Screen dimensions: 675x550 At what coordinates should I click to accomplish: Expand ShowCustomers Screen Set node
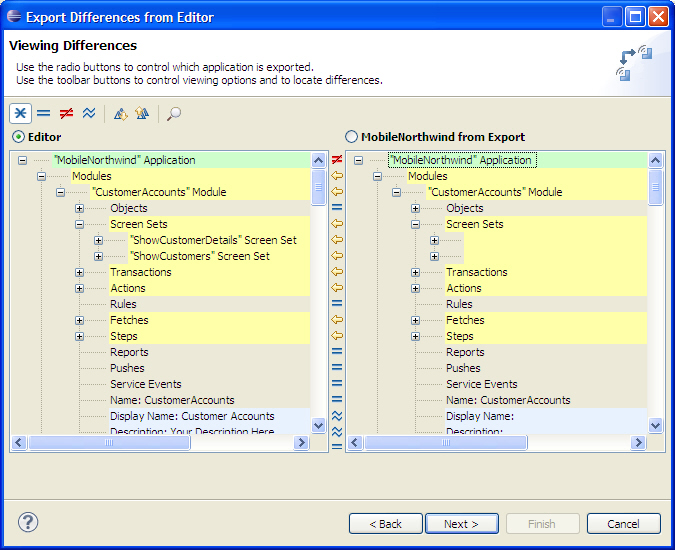click(x=99, y=256)
